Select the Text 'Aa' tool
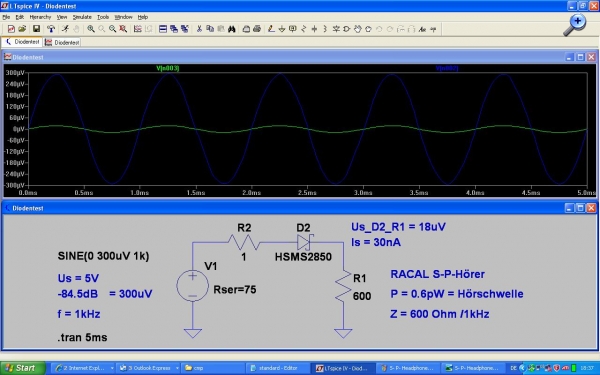Screen dimensions: 600x375 pos(422,29)
